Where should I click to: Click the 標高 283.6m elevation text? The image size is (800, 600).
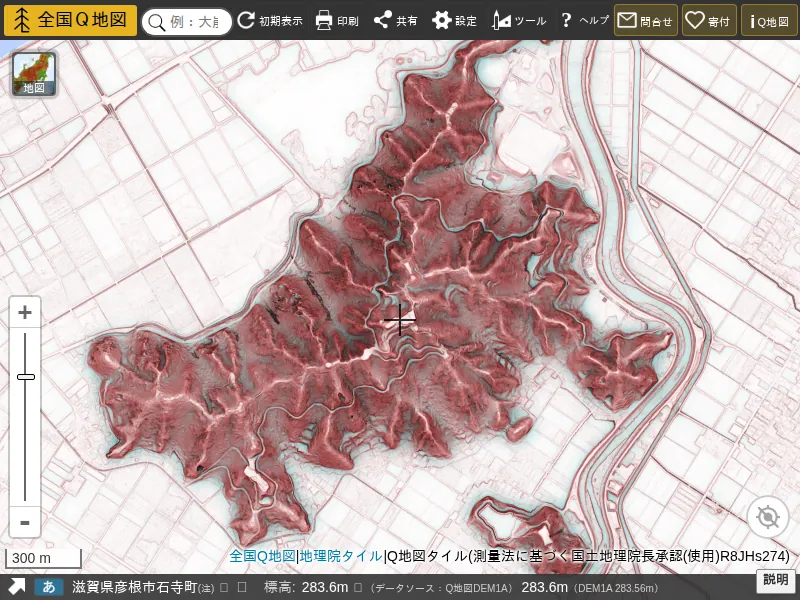[x=306, y=587]
